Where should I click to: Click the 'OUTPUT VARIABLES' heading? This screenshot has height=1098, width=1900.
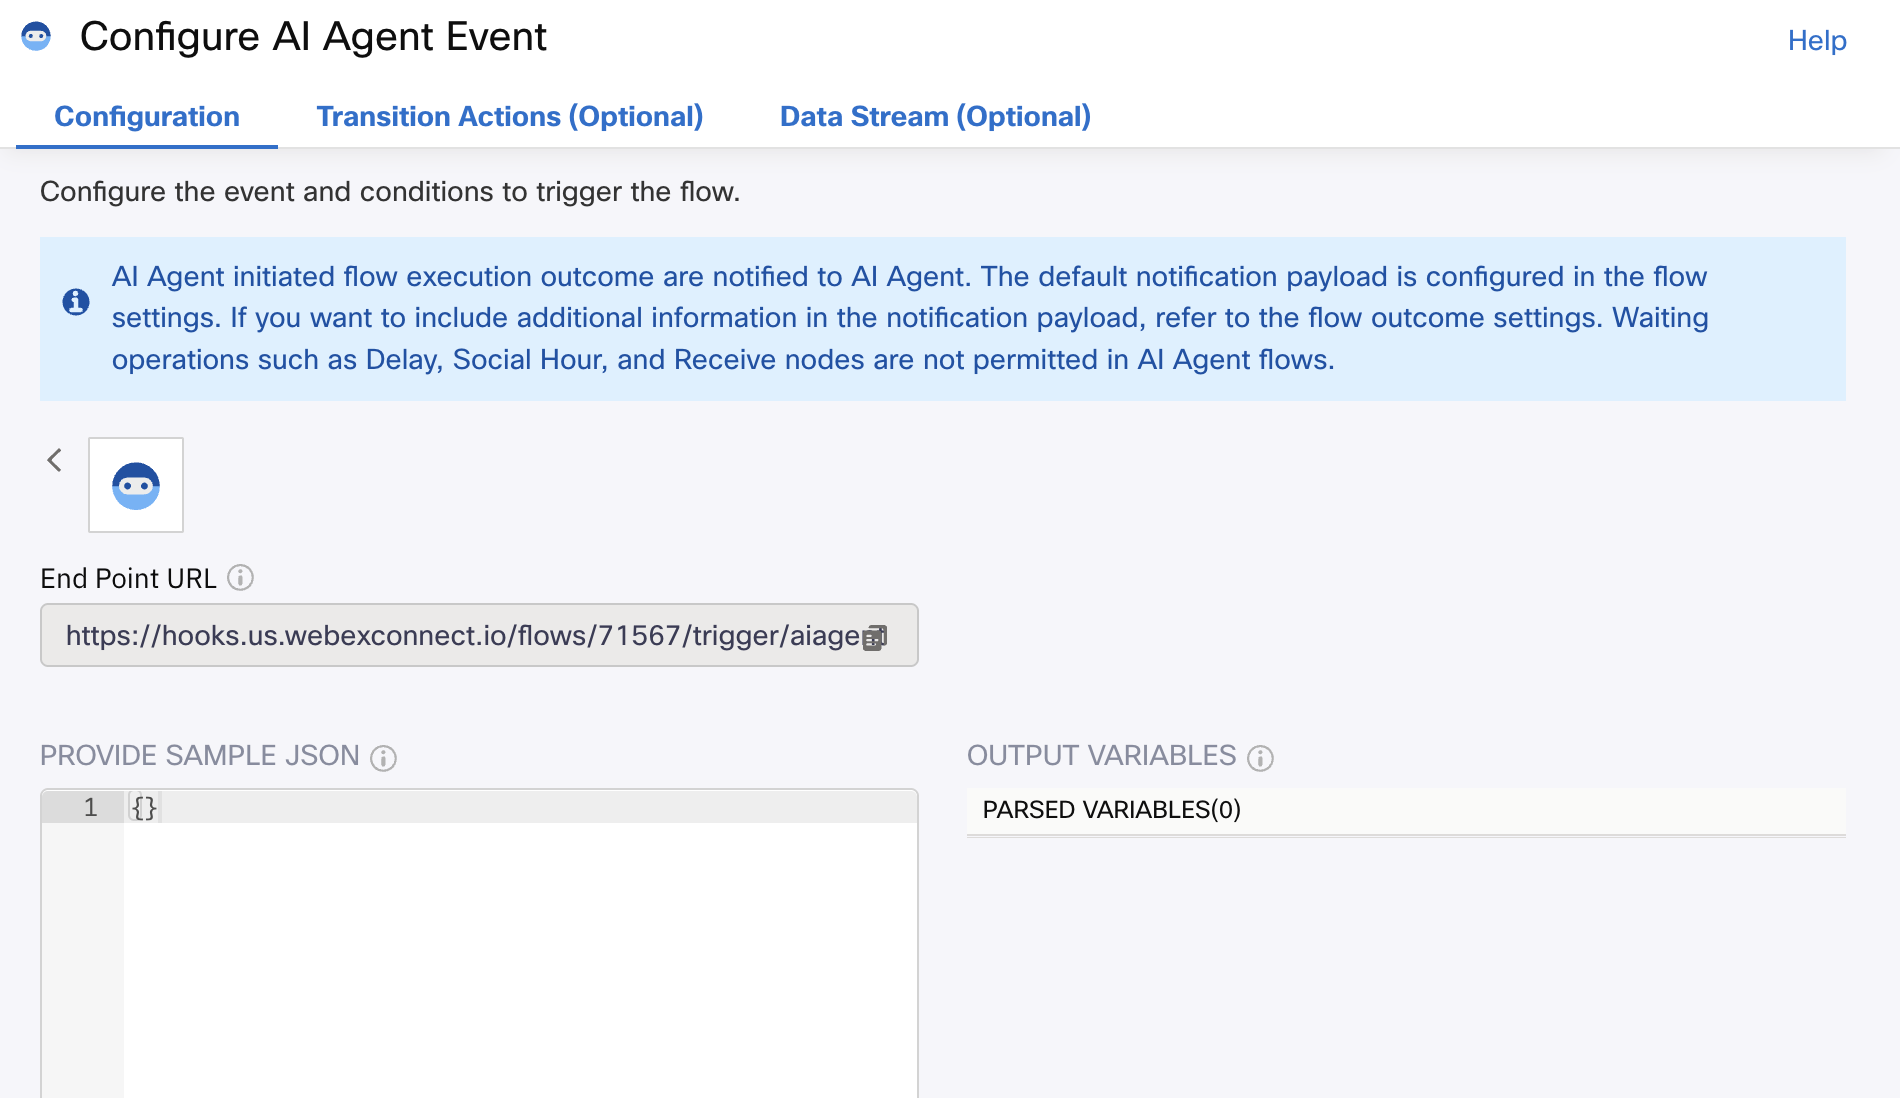(x=1101, y=755)
